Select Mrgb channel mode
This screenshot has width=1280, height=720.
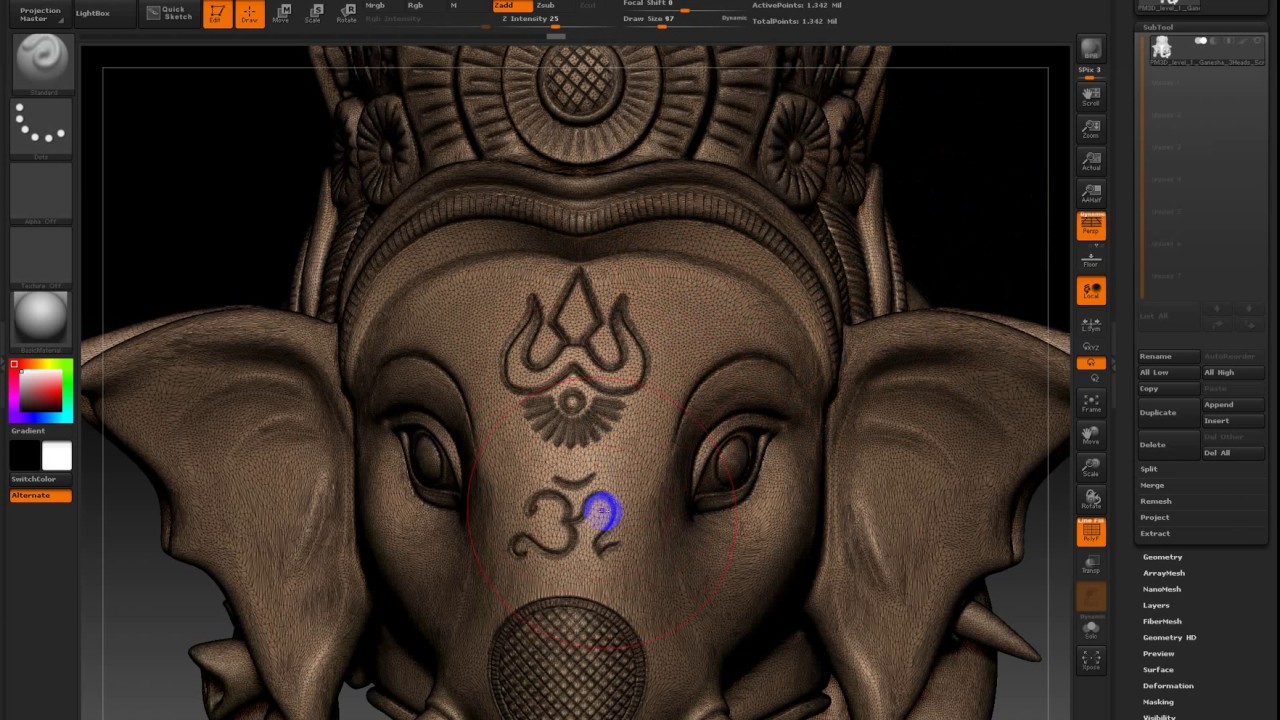point(376,6)
